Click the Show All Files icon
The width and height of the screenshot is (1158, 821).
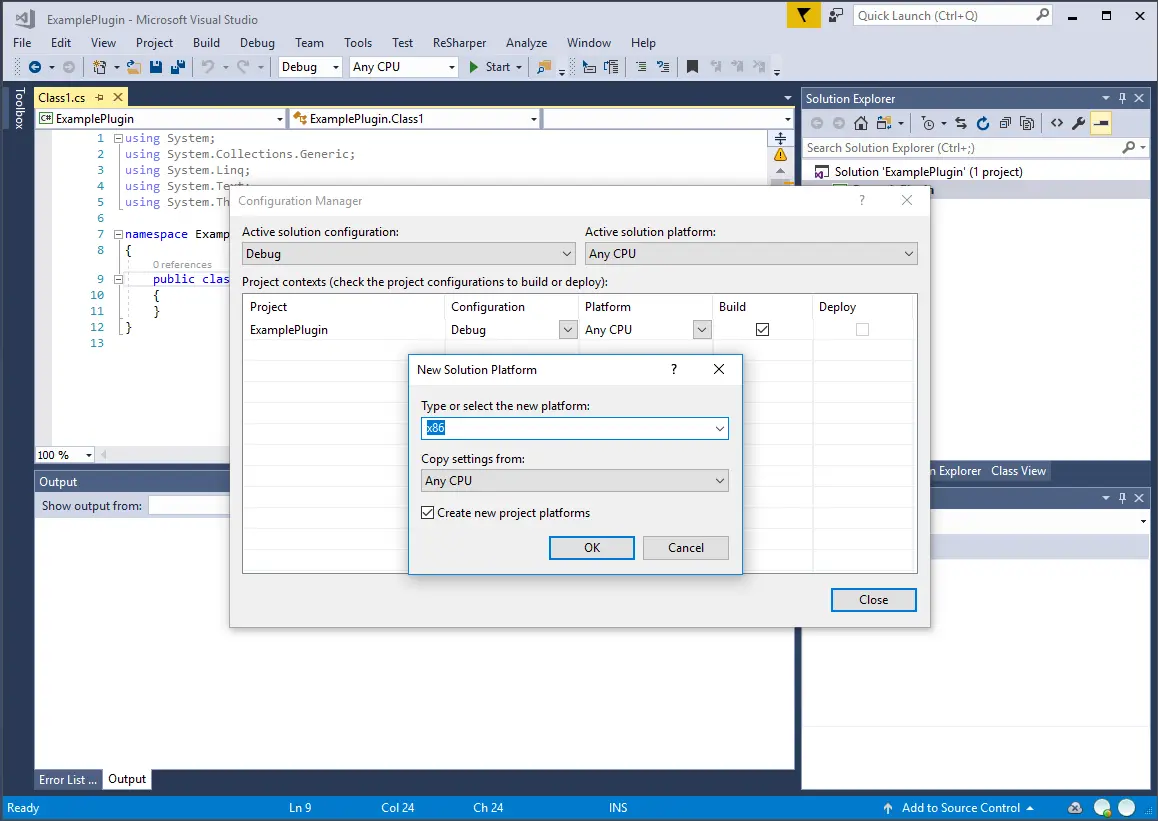pos(1027,123)
